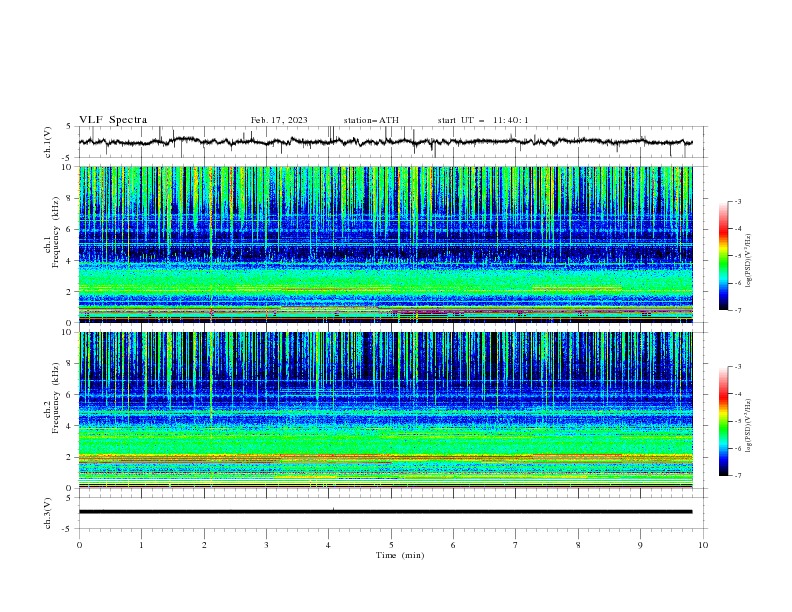Select the 'start UT = 11:40:1' label

[483, 120]
